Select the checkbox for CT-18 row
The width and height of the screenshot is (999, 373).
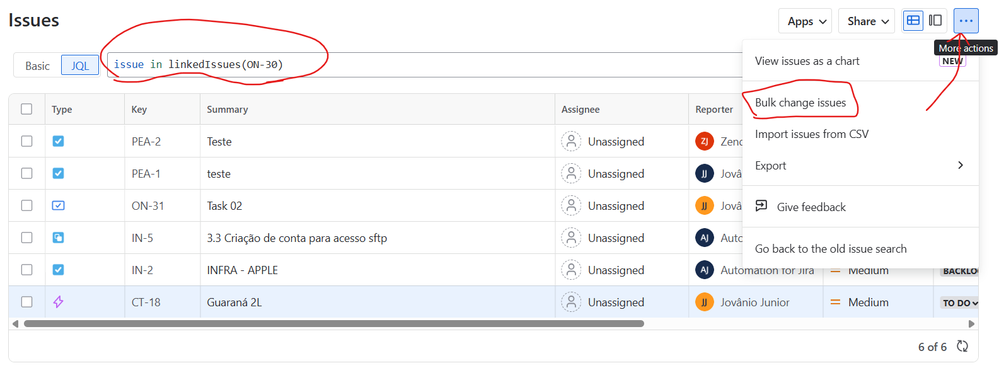click(27, 302)
